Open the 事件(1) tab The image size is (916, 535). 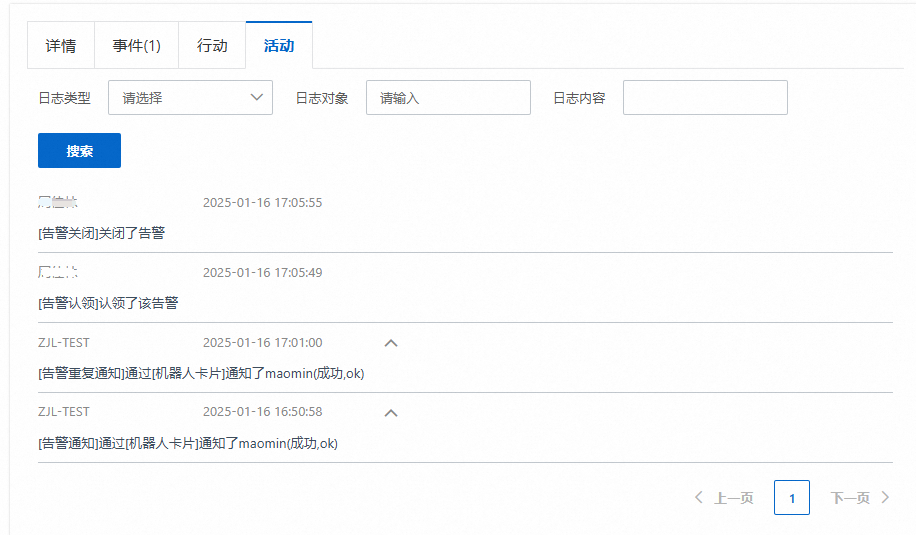[x=137, y=46]
